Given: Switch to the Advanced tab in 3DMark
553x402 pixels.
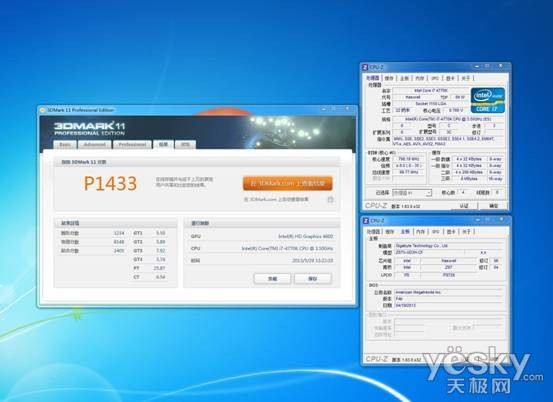Looking at the screenshot, I should (95, 145).
